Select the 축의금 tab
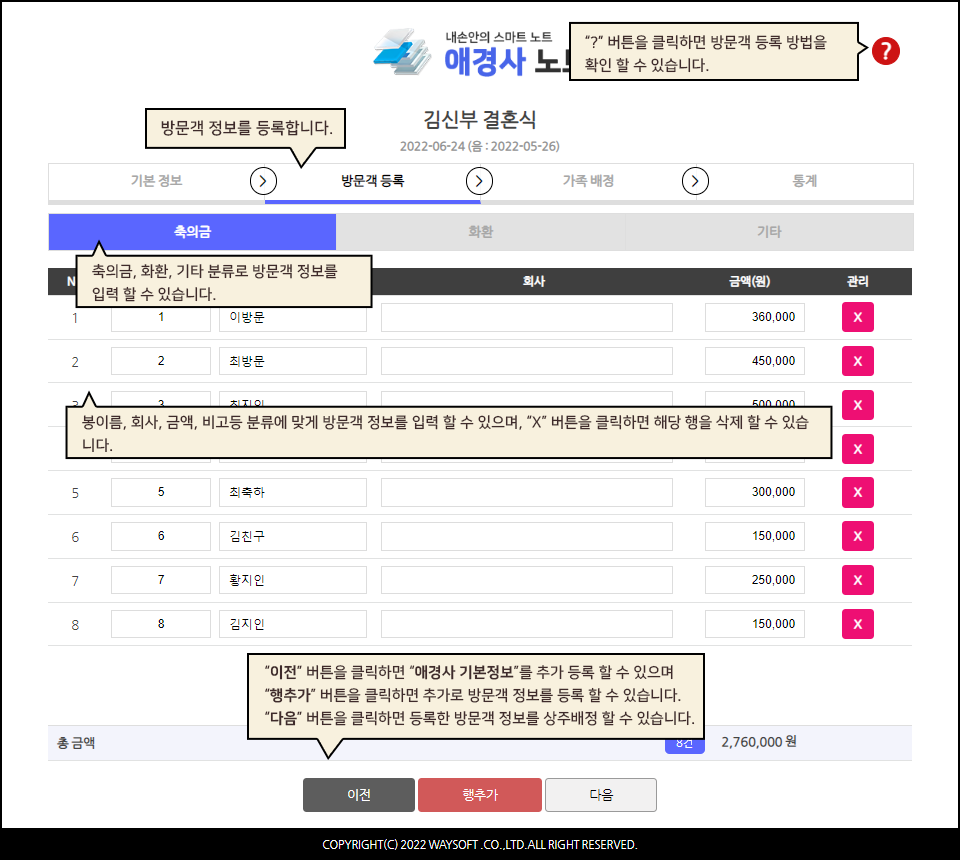 point(192,232)
